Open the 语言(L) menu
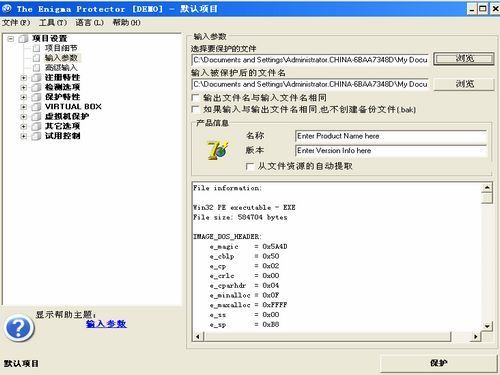This screenshot has width=500, height=375. point(89,23)
